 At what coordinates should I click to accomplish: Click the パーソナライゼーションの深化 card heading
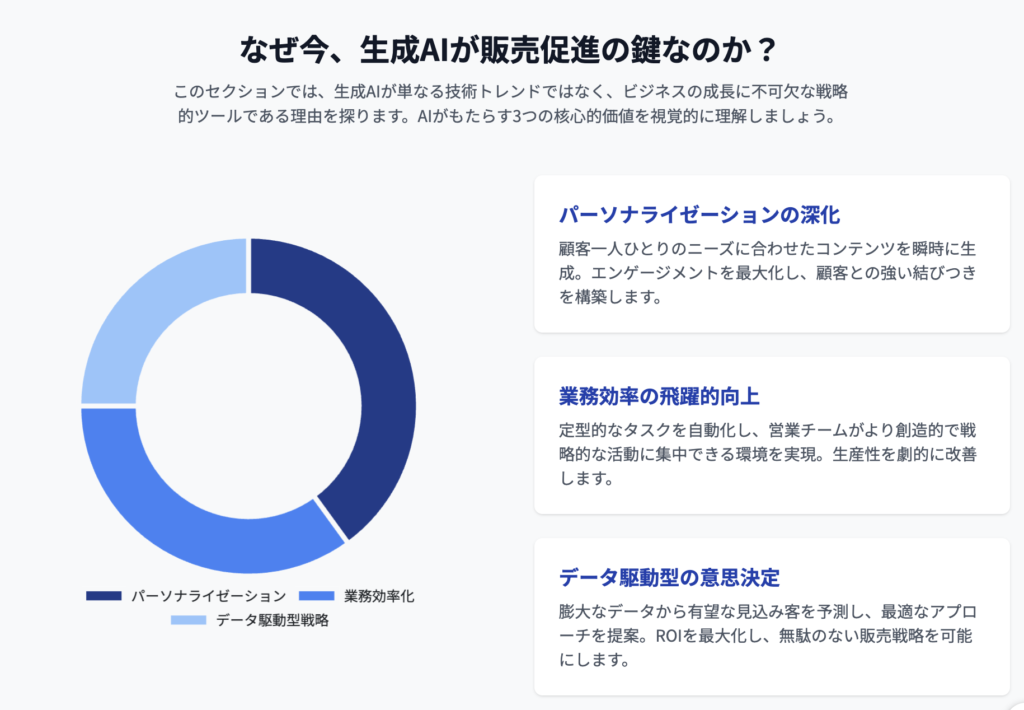point(699,215)
